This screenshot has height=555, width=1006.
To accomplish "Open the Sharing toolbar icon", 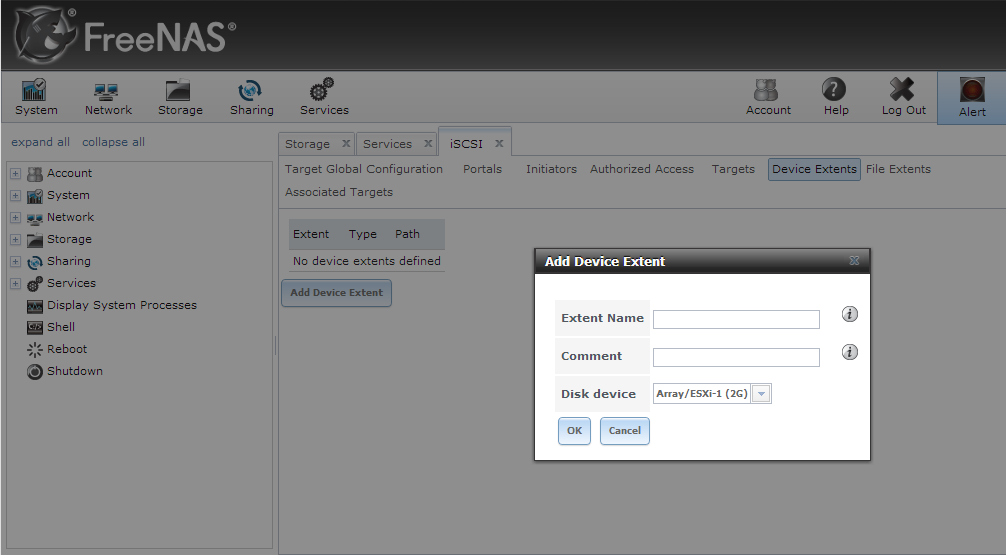I will 250,90.
